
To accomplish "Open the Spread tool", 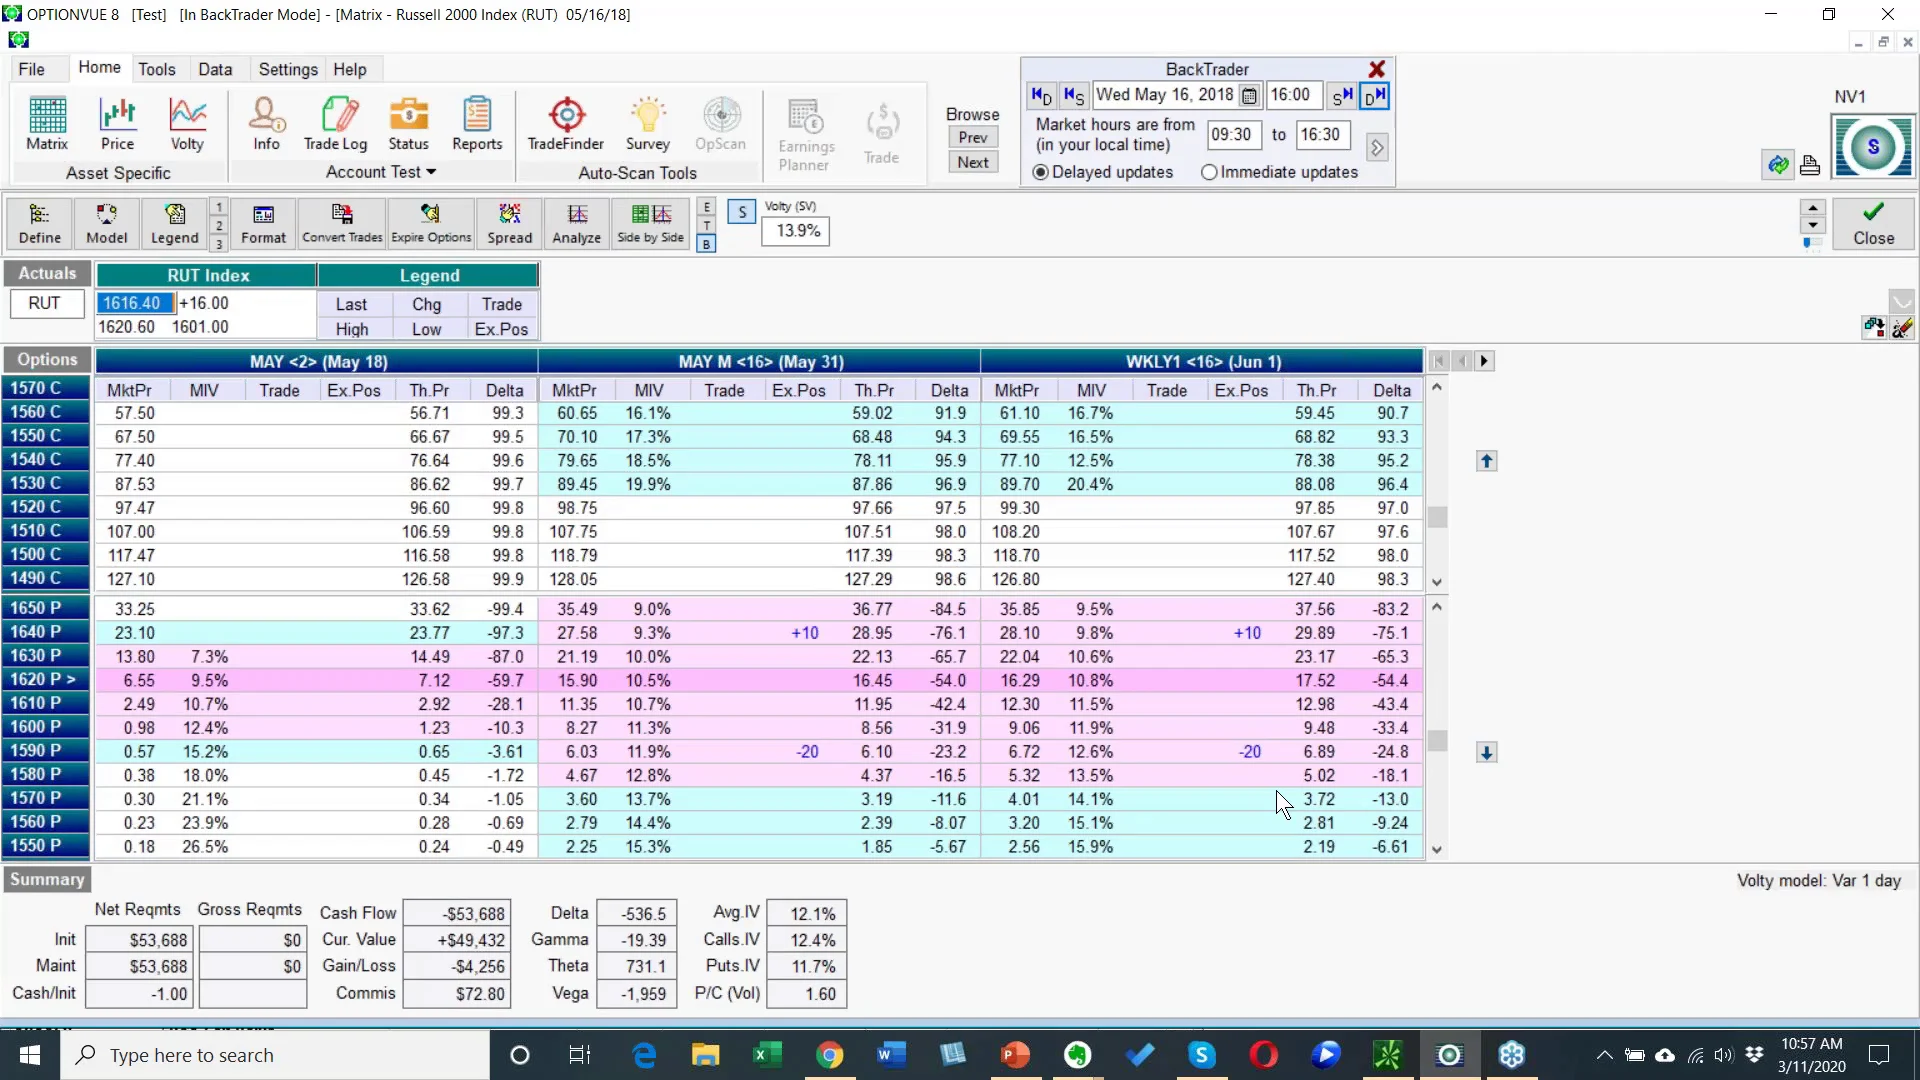I will point(509,223).
